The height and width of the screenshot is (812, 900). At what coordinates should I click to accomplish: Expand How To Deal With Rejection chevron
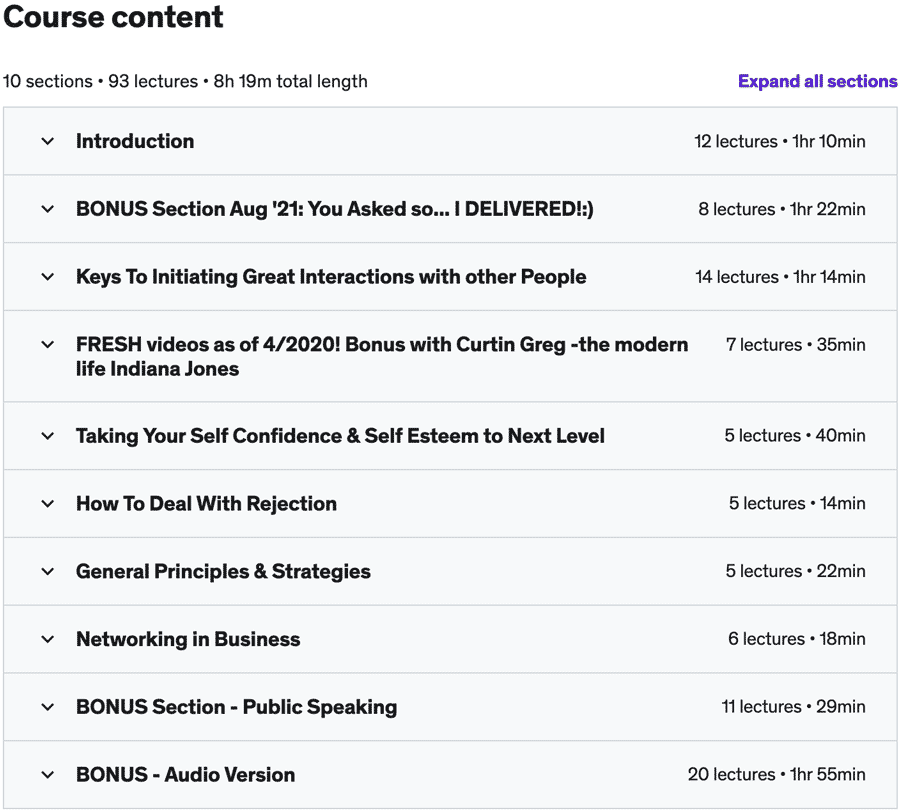pyautogui.click(x=48, y=503)
